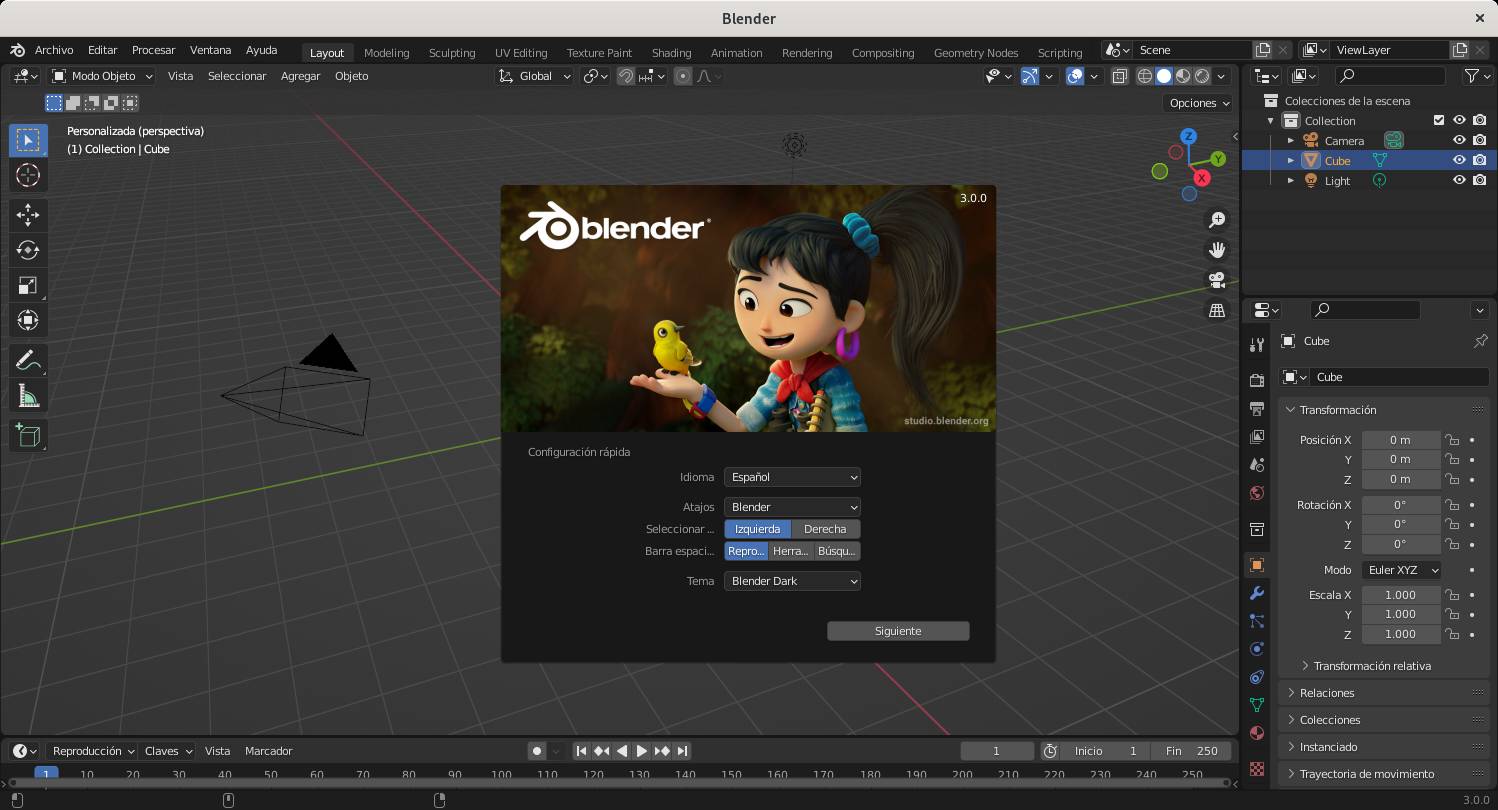Open the Archivo menu

coord(54,50)
